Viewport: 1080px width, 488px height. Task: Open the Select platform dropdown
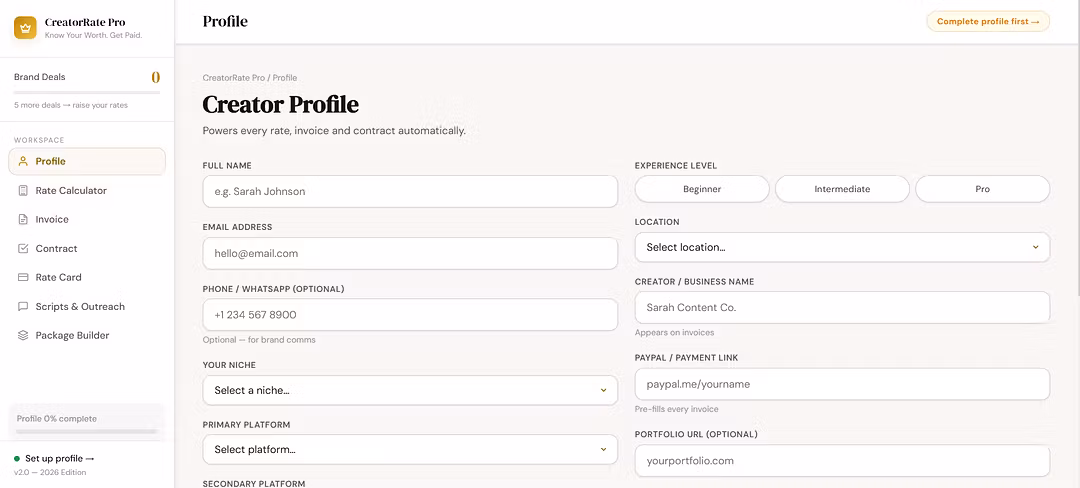coord(410,449)
